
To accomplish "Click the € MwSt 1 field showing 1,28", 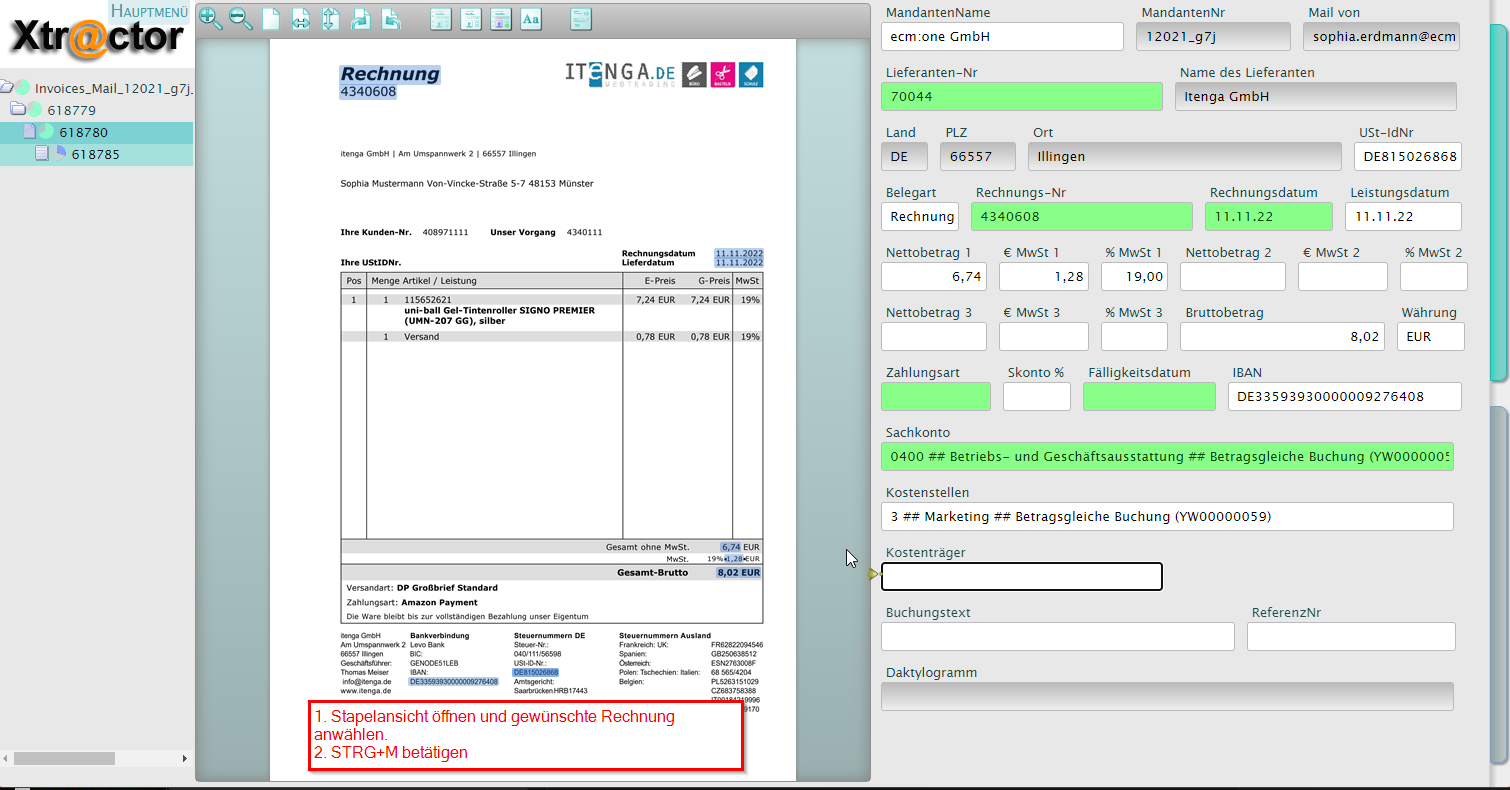I will (x=1044, y=276).
